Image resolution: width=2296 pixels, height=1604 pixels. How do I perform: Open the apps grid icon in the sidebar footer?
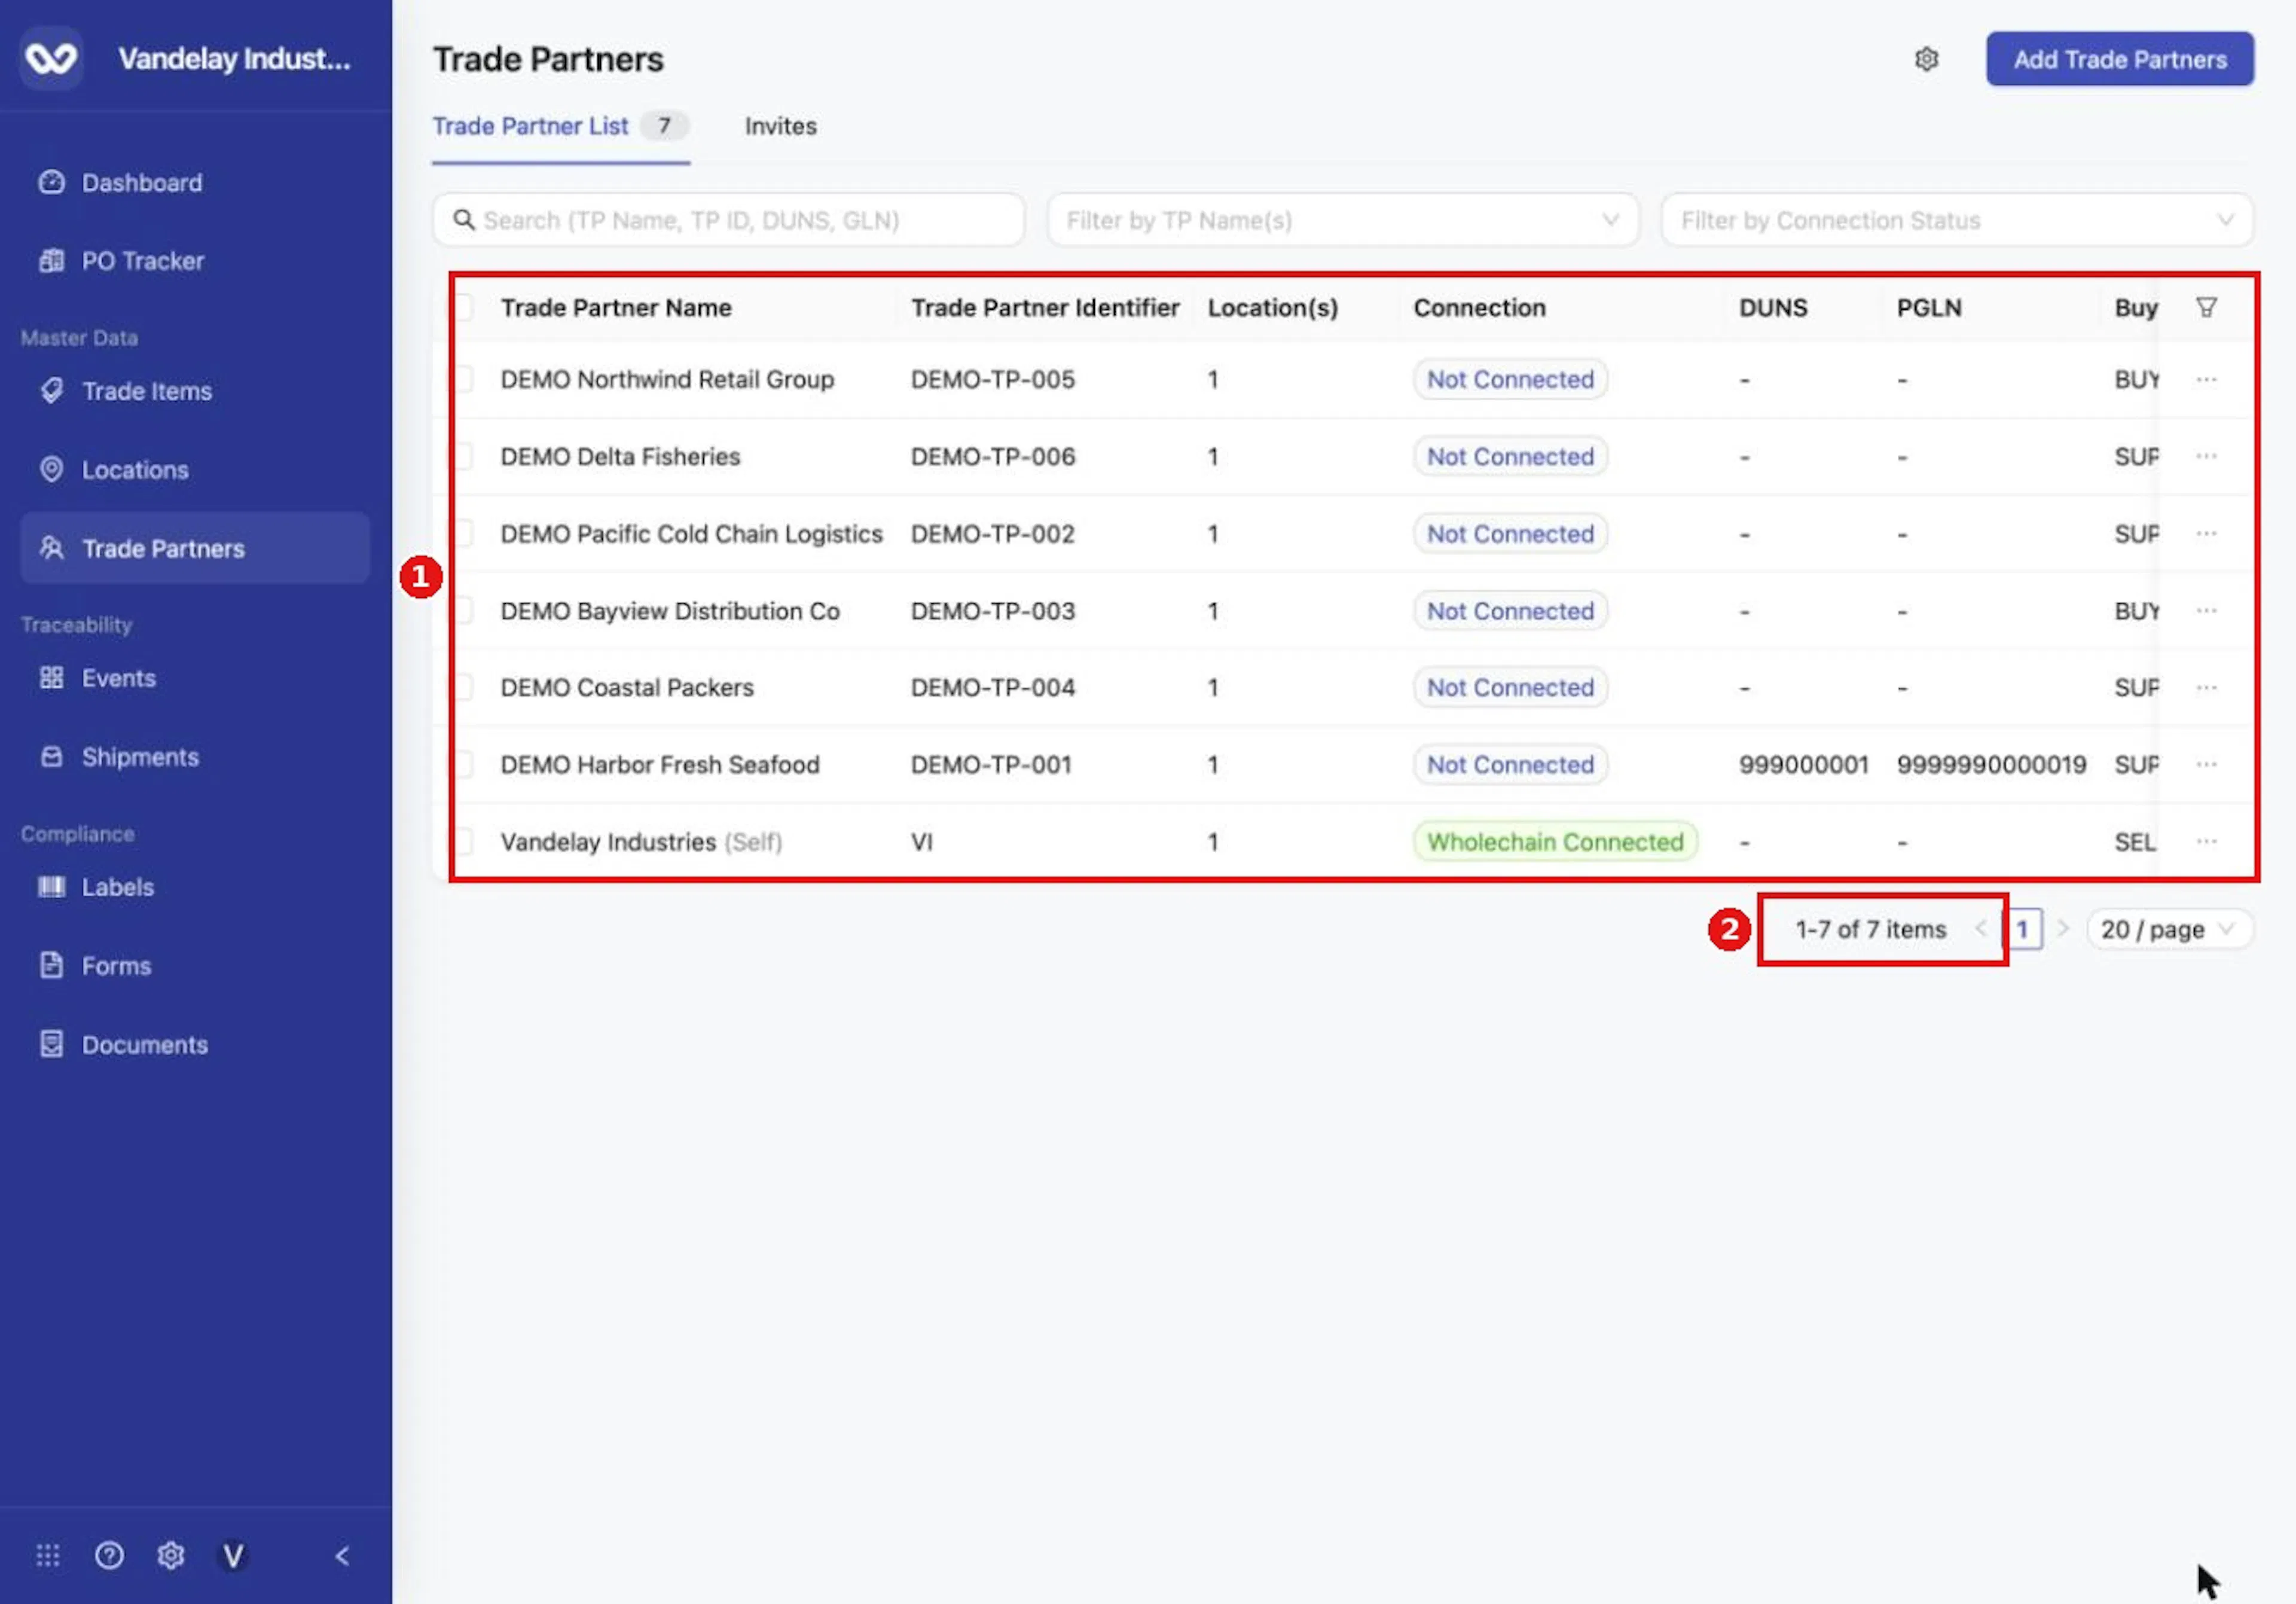(x=48, y=1555)
